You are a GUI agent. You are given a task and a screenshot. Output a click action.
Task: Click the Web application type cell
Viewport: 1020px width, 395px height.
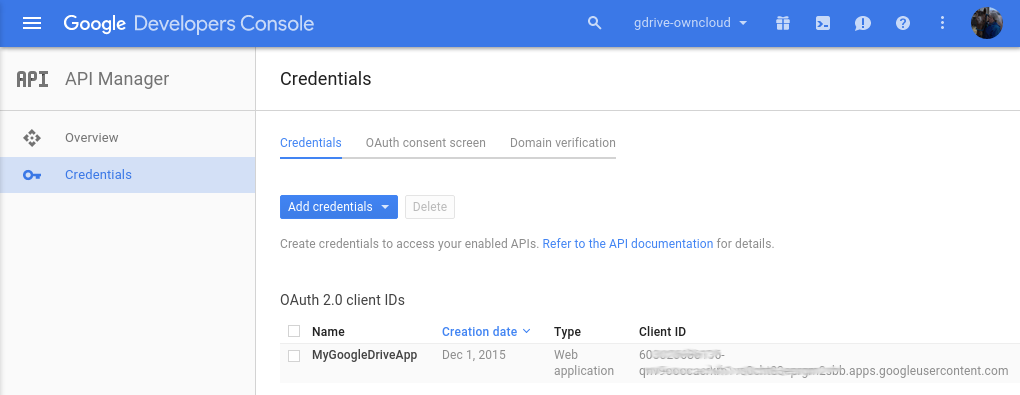(584, 363)
